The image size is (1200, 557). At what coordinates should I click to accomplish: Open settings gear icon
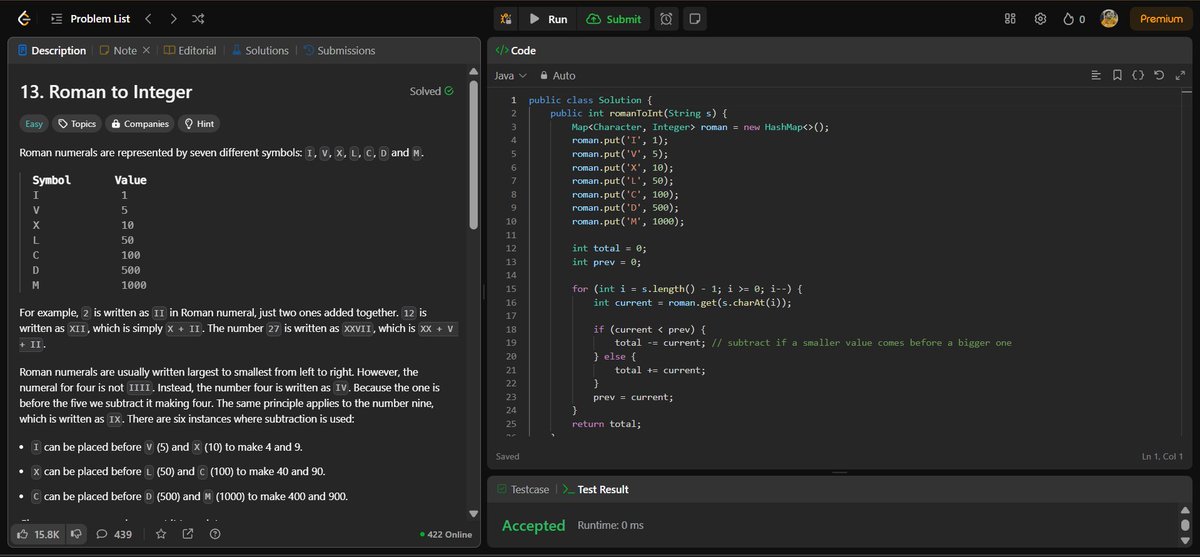pyautogui.click(x=1040, y=19)
